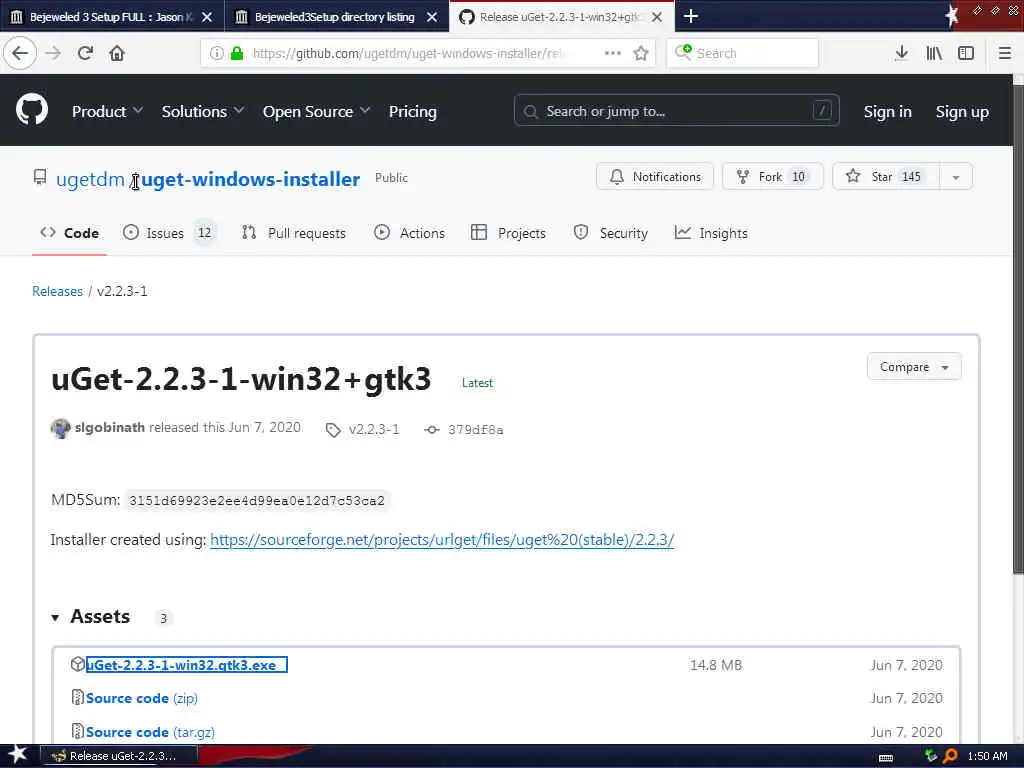Open commit 379df8a
Image resolution: width=1024 pixels, height=768 pixels.
pos(475,430)
